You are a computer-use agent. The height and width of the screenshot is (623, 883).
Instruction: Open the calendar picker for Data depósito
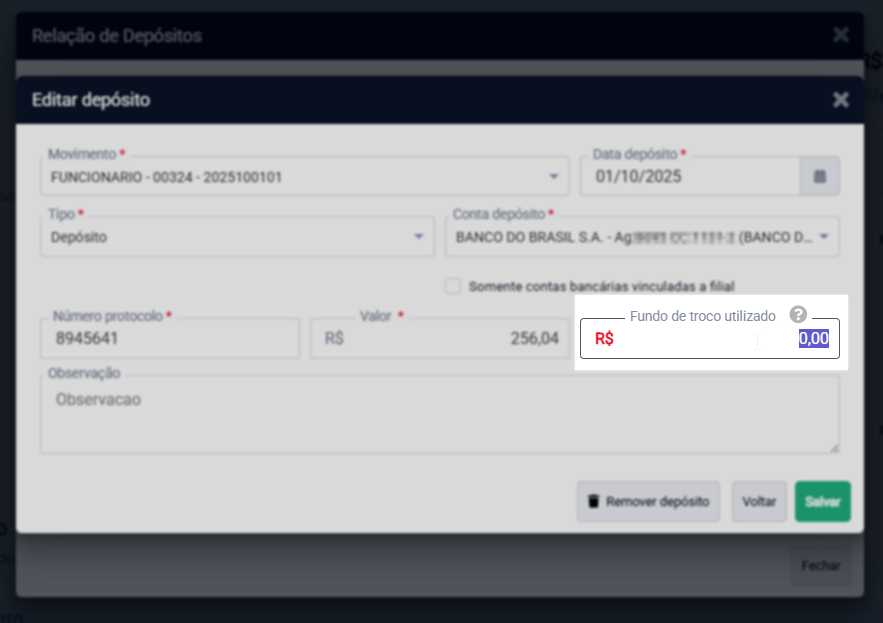tap(819, 176)
